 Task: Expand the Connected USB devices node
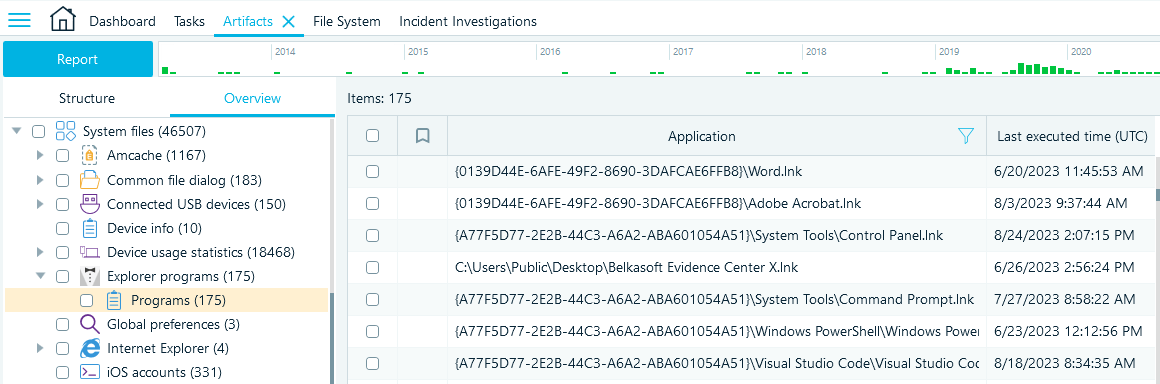41,203
